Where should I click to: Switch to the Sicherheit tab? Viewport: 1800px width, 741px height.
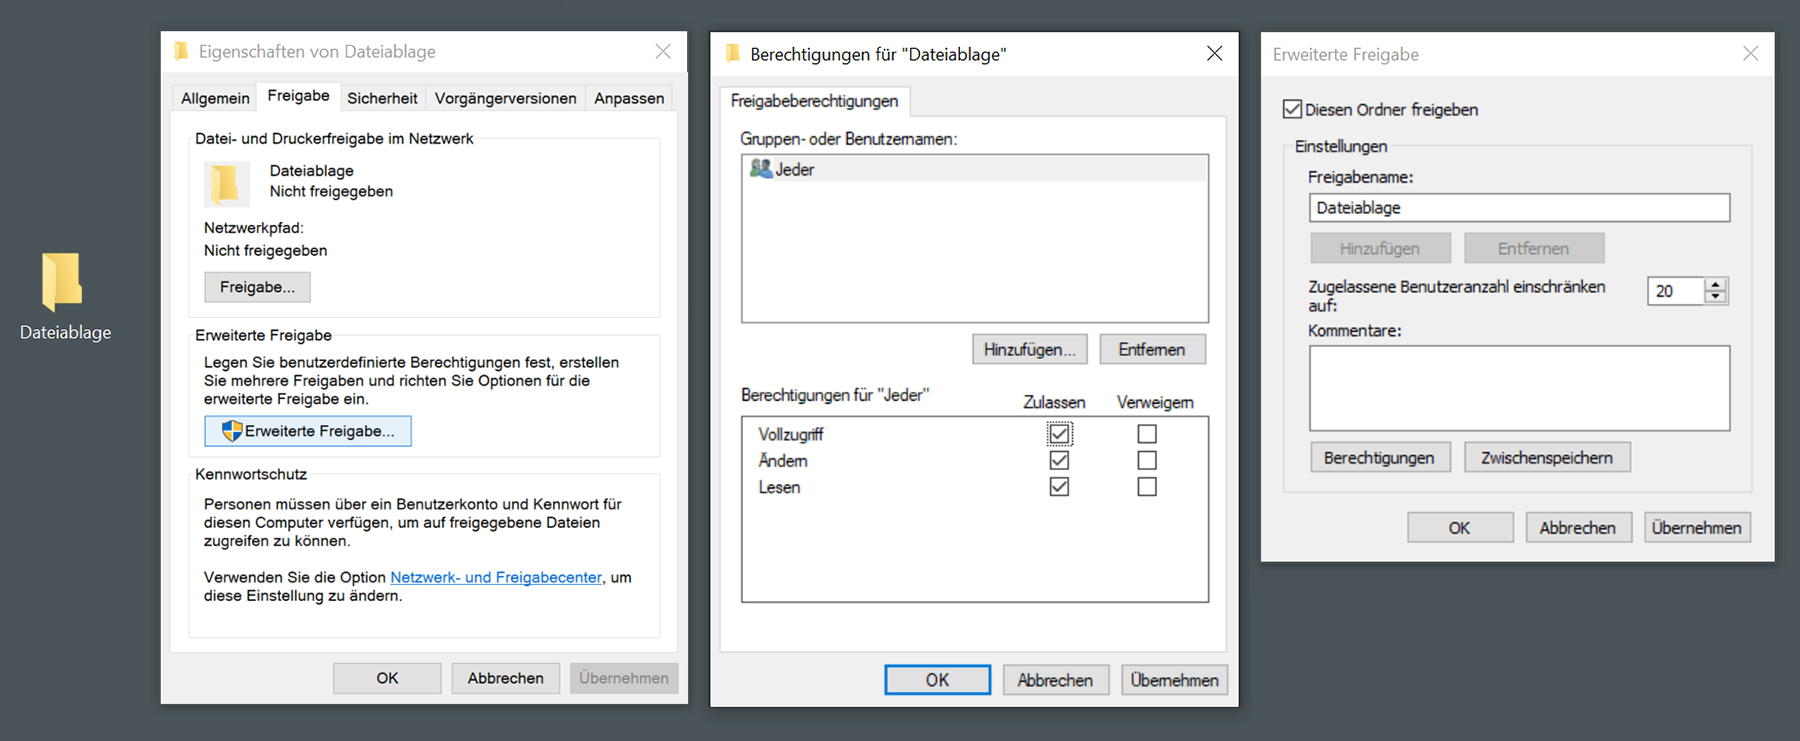click(382, 98)
